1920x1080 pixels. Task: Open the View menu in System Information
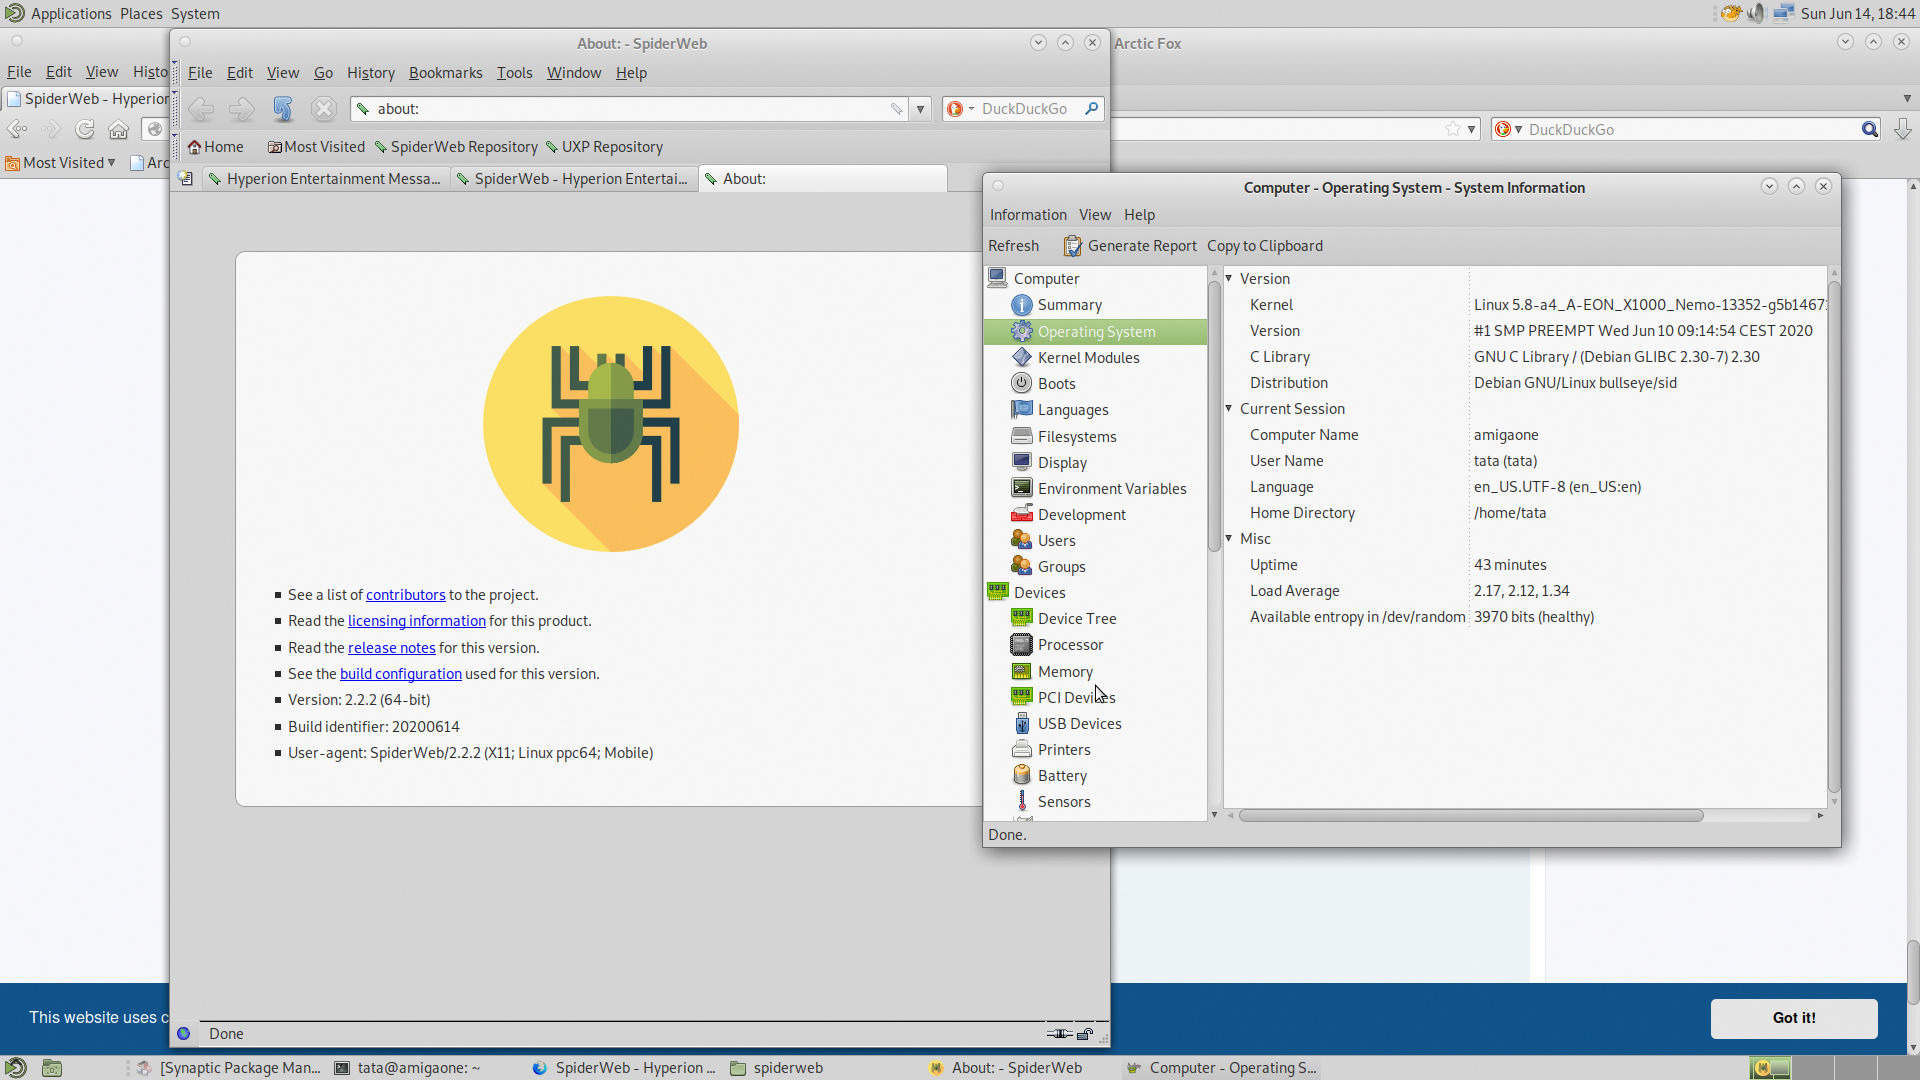pyautogui.click(x=1095, y=215)
